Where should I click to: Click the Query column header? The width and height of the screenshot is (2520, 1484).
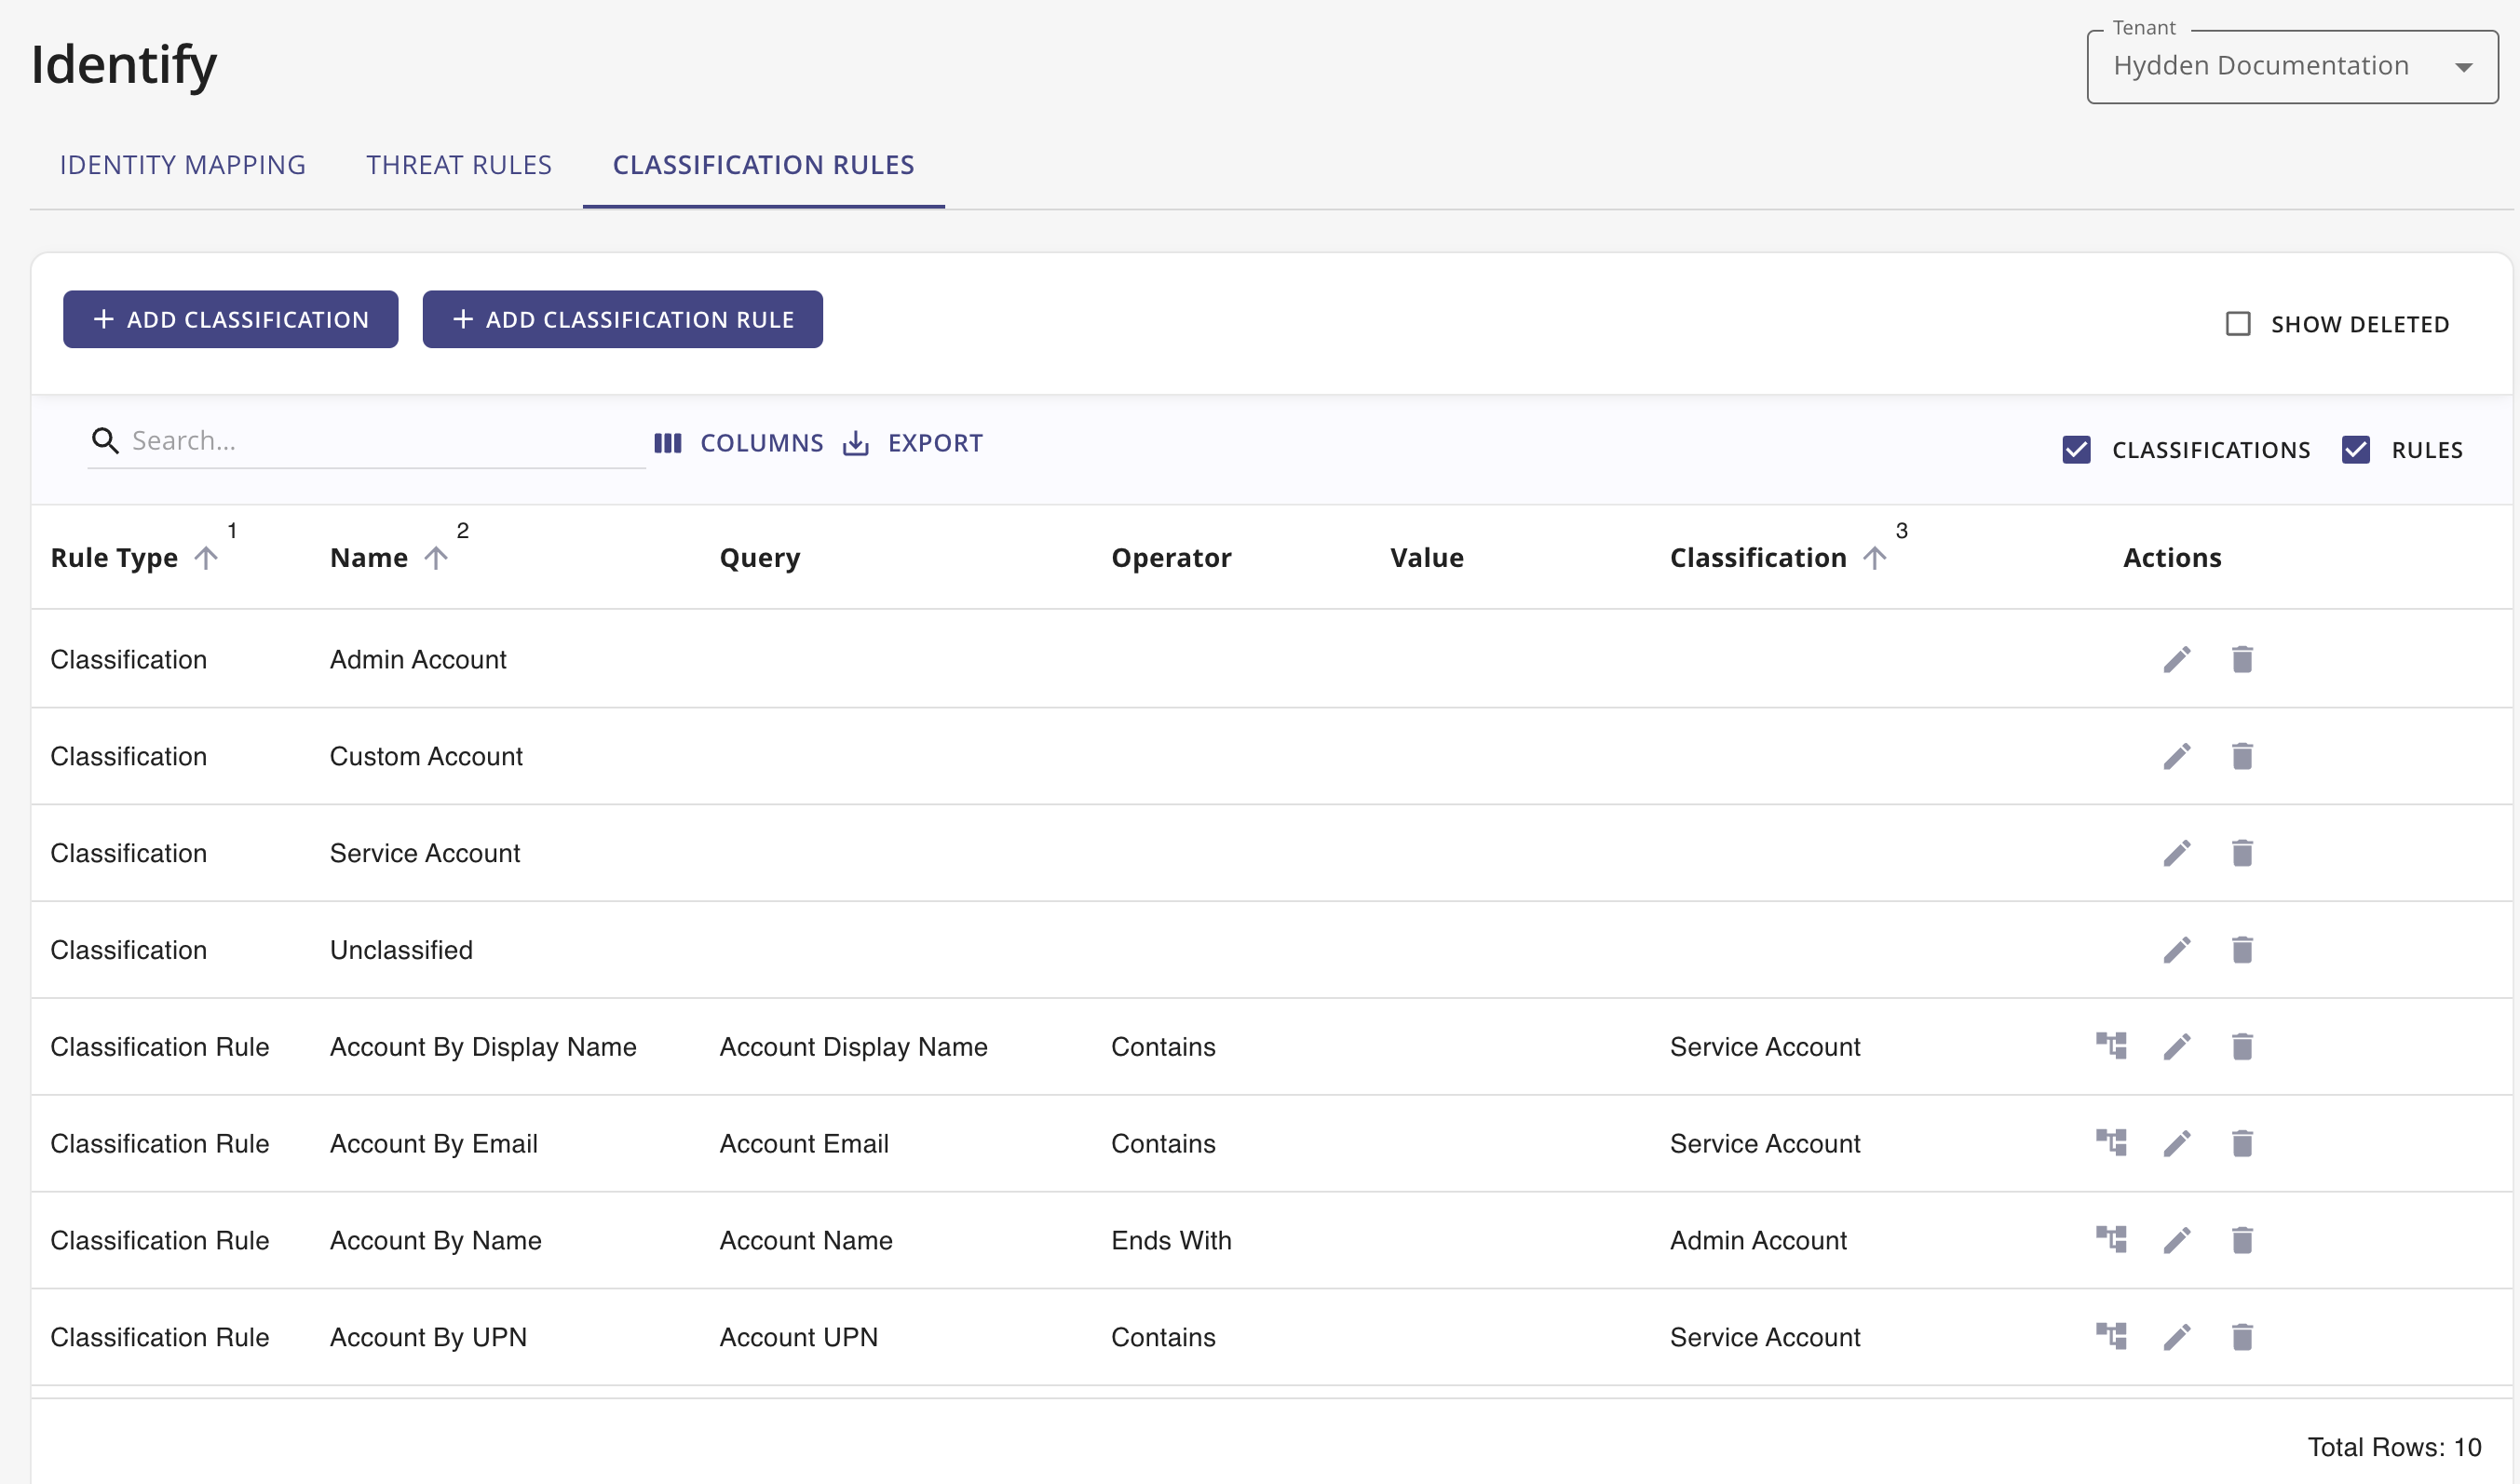[x=760, y=558]
